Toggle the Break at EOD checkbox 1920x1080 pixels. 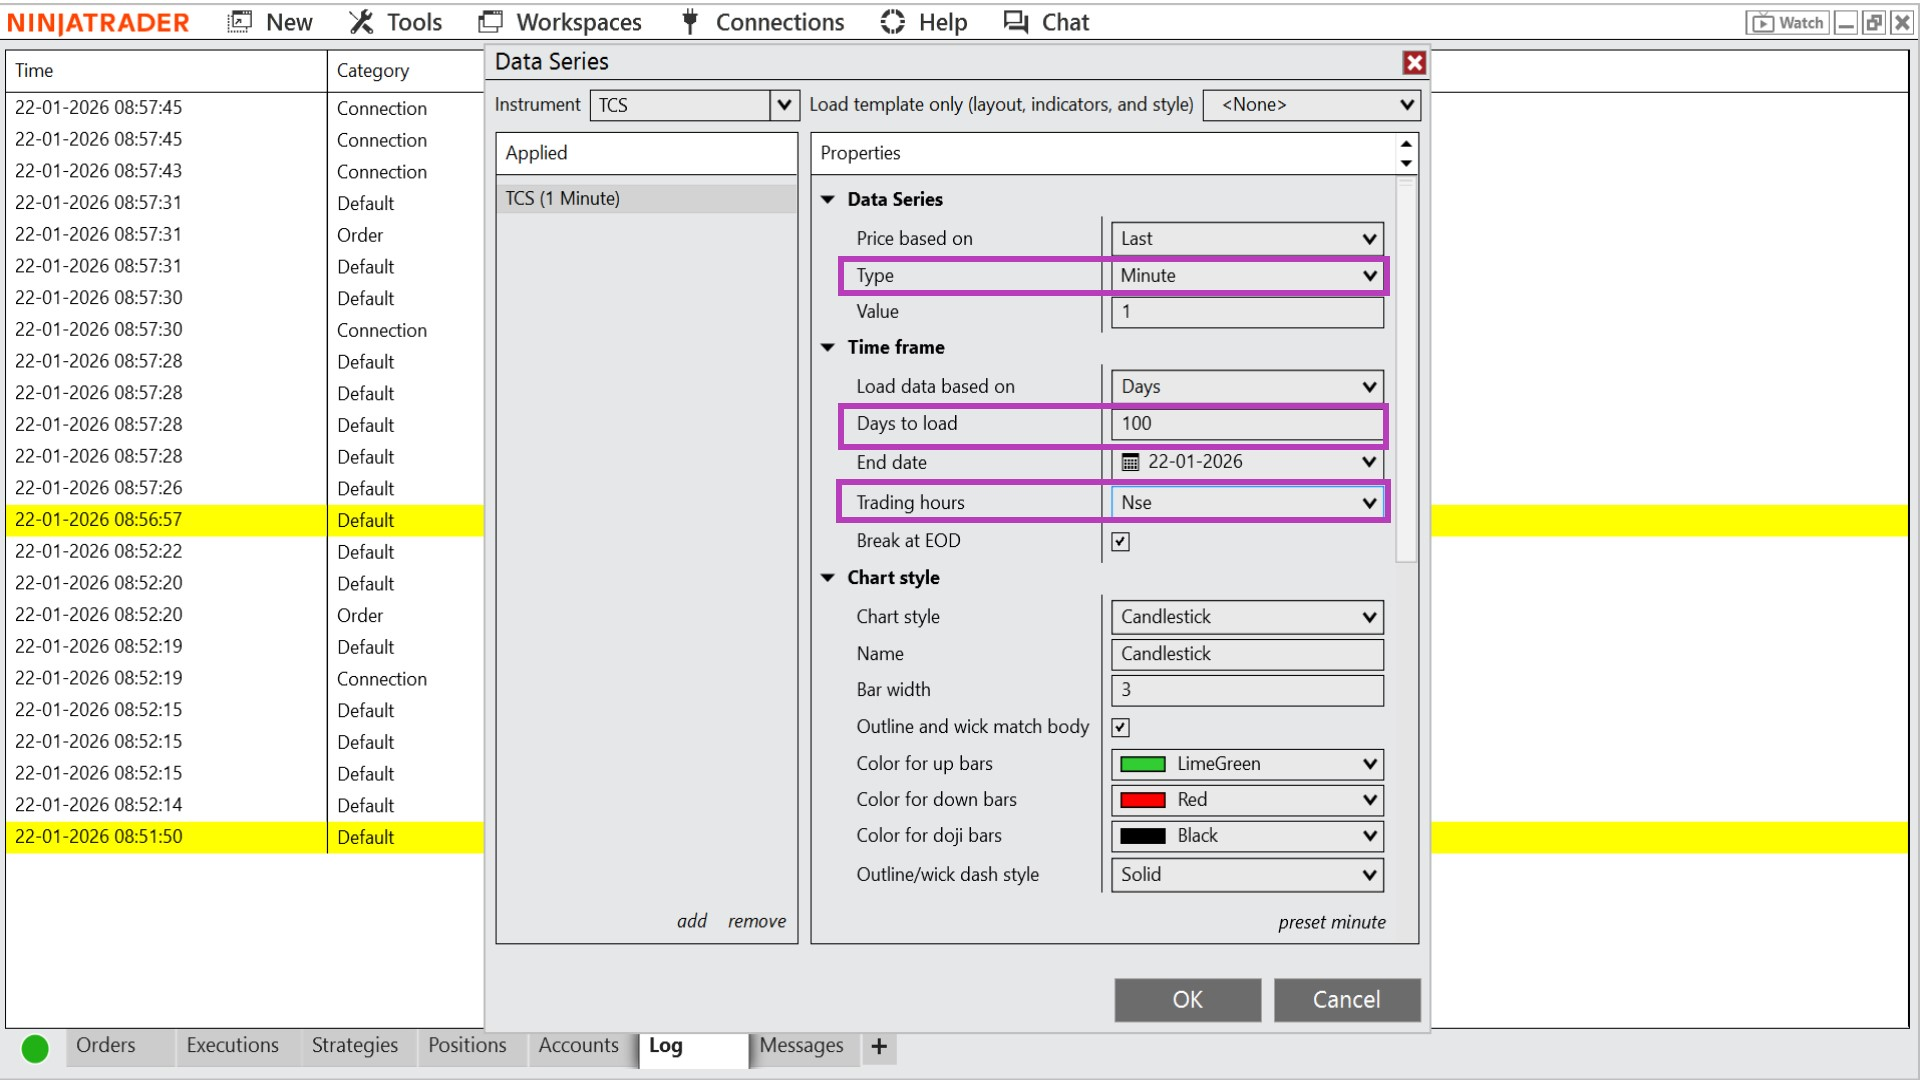(x=1121, y=542)
